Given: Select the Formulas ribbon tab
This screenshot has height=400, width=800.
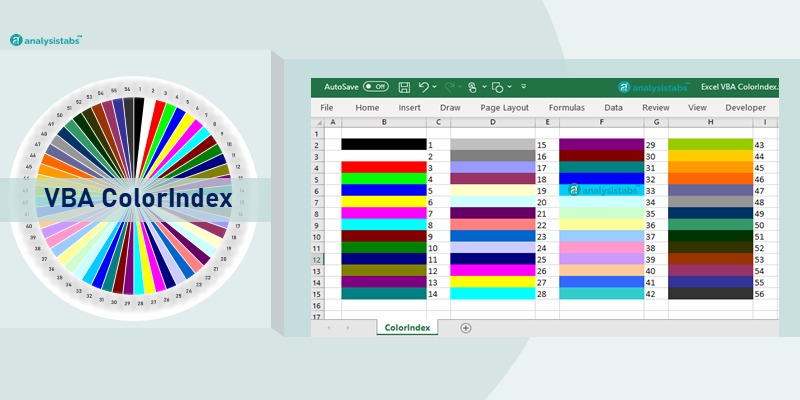Looking at the screenshot, I should point(567,108).
